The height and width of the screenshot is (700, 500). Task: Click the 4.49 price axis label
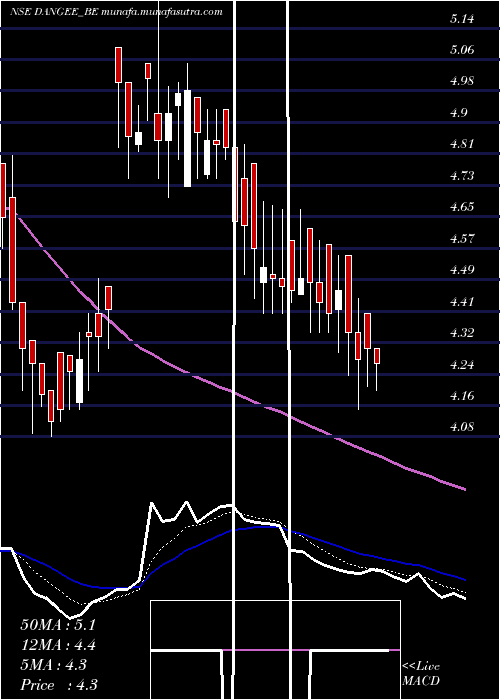pyautogui.click(x=462, y=270)
